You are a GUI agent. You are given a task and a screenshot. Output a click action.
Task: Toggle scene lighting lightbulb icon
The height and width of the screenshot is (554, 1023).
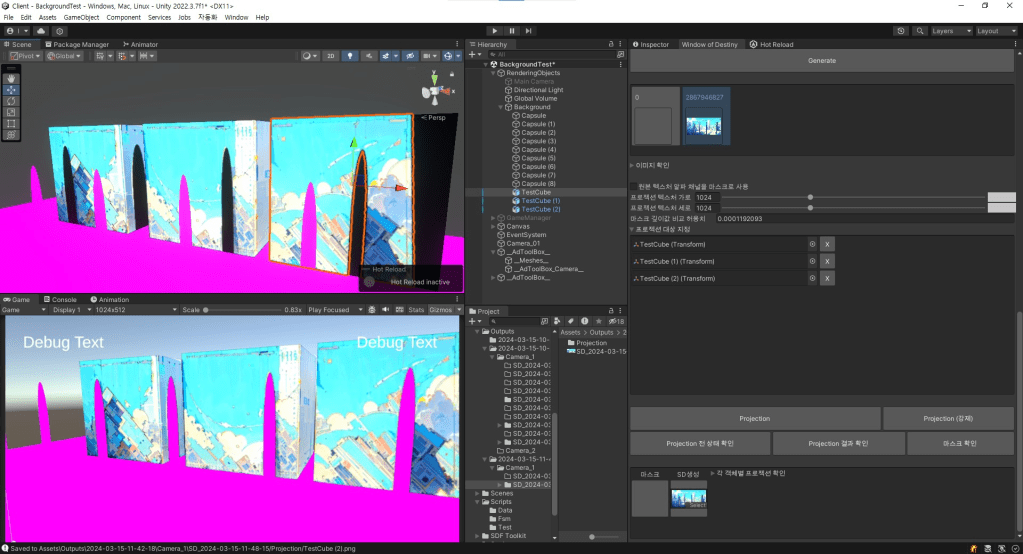[x=349, y=56]
